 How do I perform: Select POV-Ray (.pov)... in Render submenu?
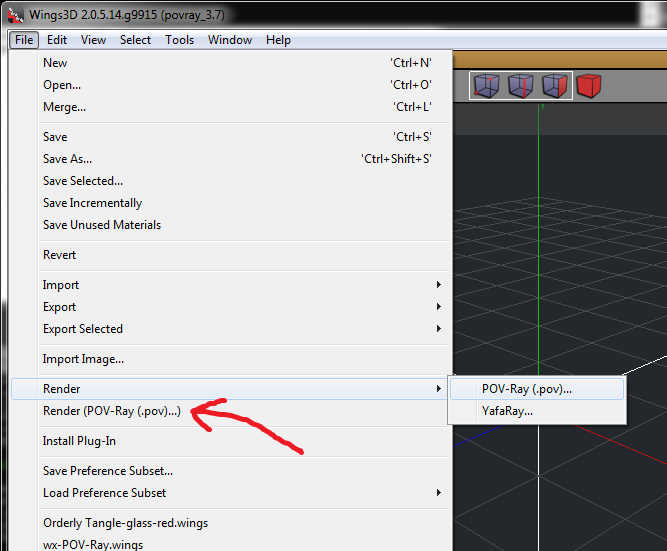click(537, 389)
